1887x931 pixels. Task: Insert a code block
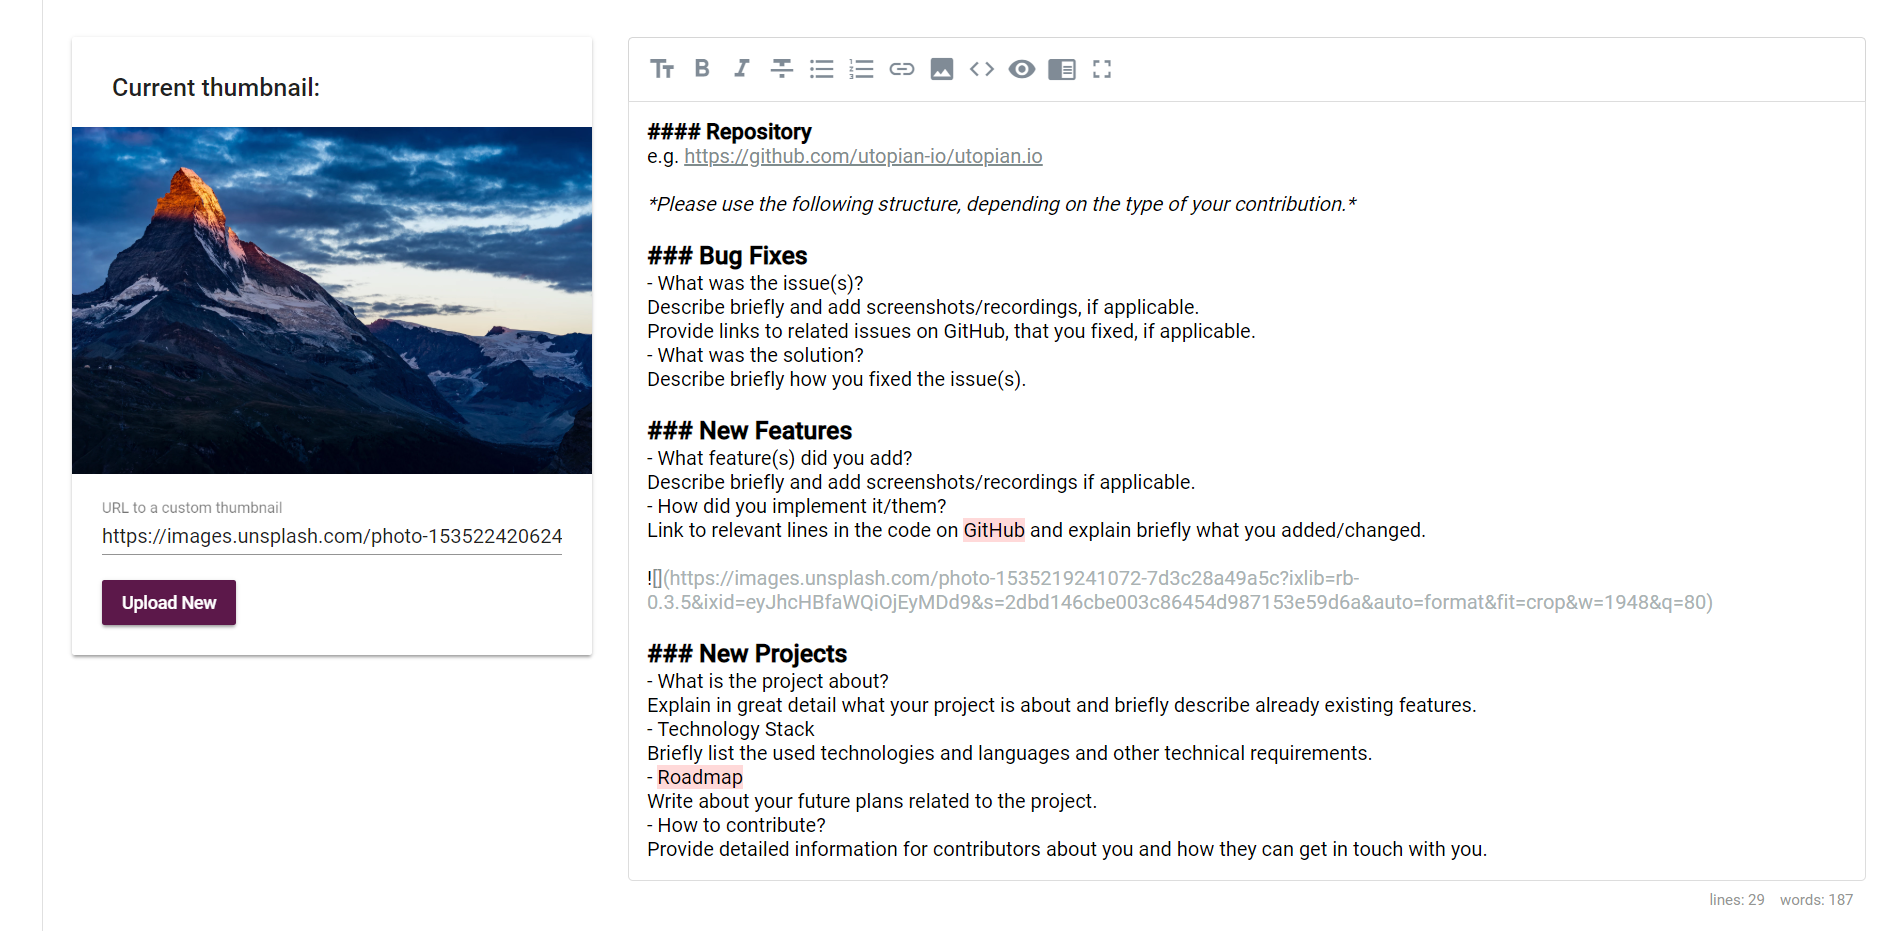[982, 69]
